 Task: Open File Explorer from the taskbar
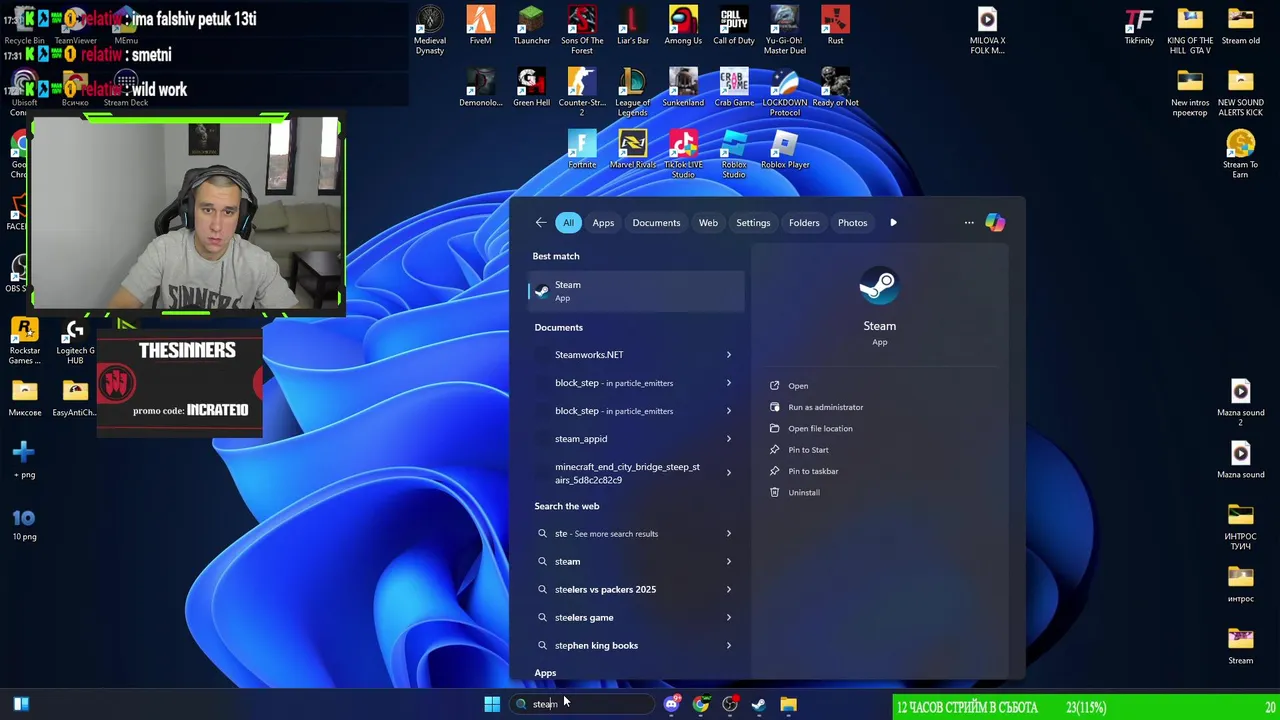coord(789,704)
